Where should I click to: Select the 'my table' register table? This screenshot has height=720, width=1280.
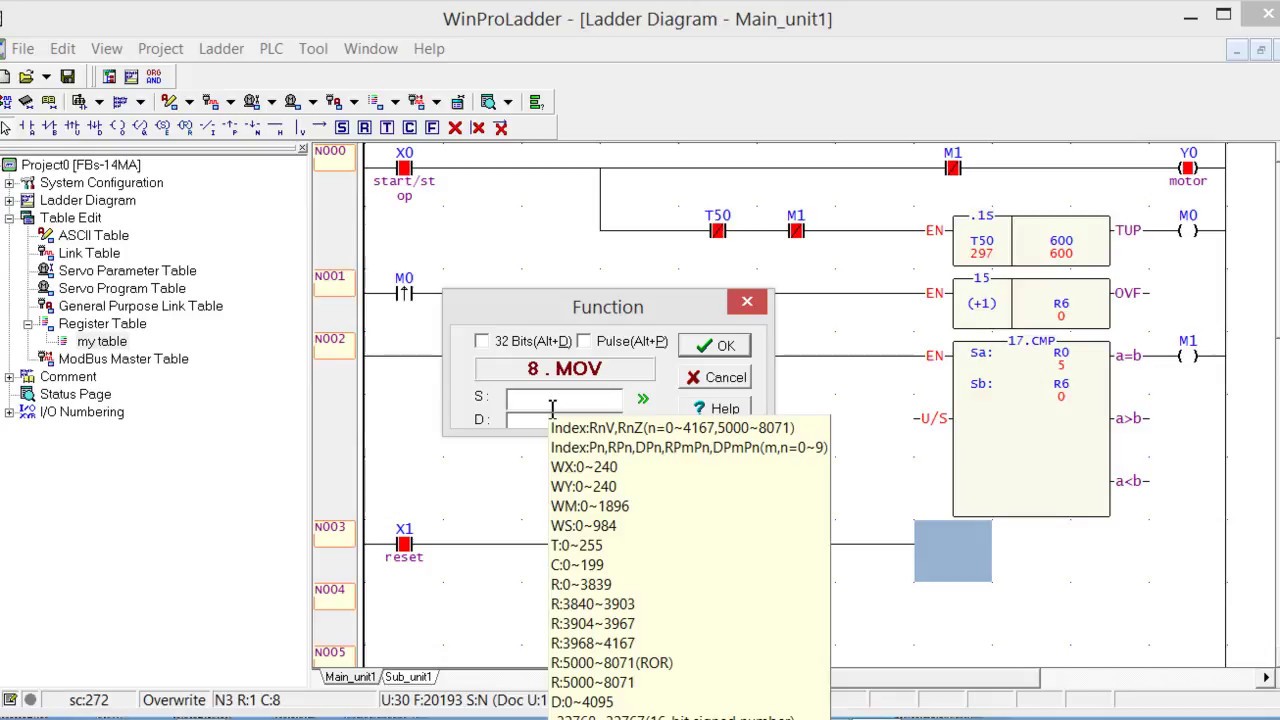[x=102, y=342]
